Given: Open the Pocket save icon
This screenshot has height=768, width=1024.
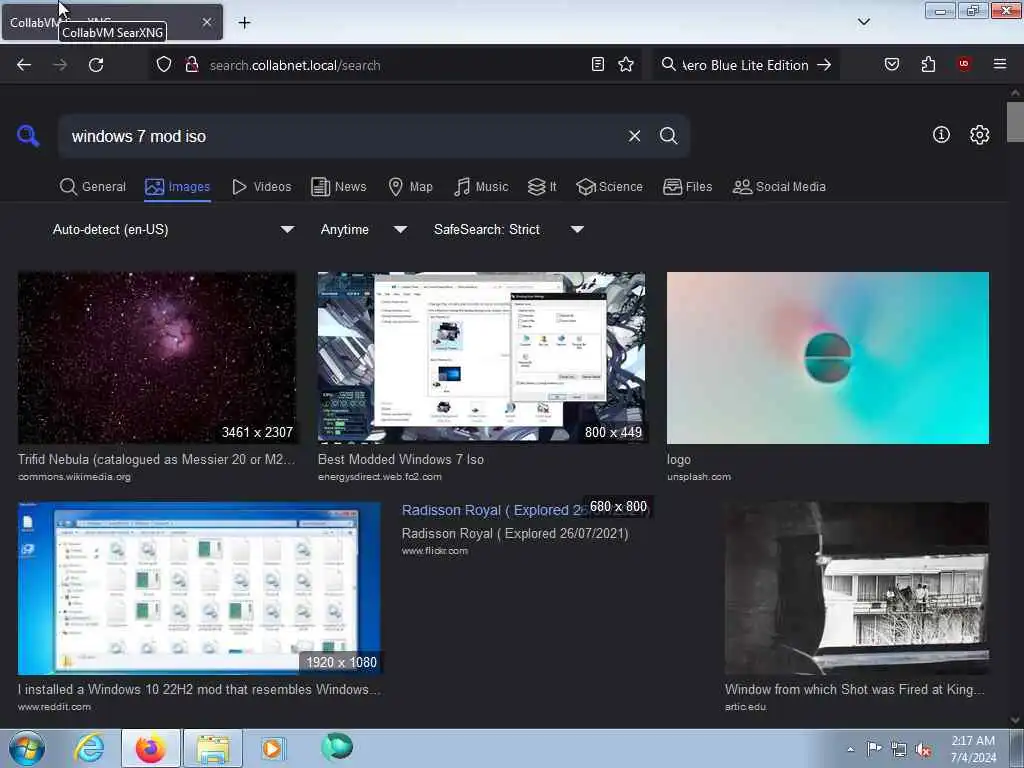Looking at the screenshot, I should 891,64.
